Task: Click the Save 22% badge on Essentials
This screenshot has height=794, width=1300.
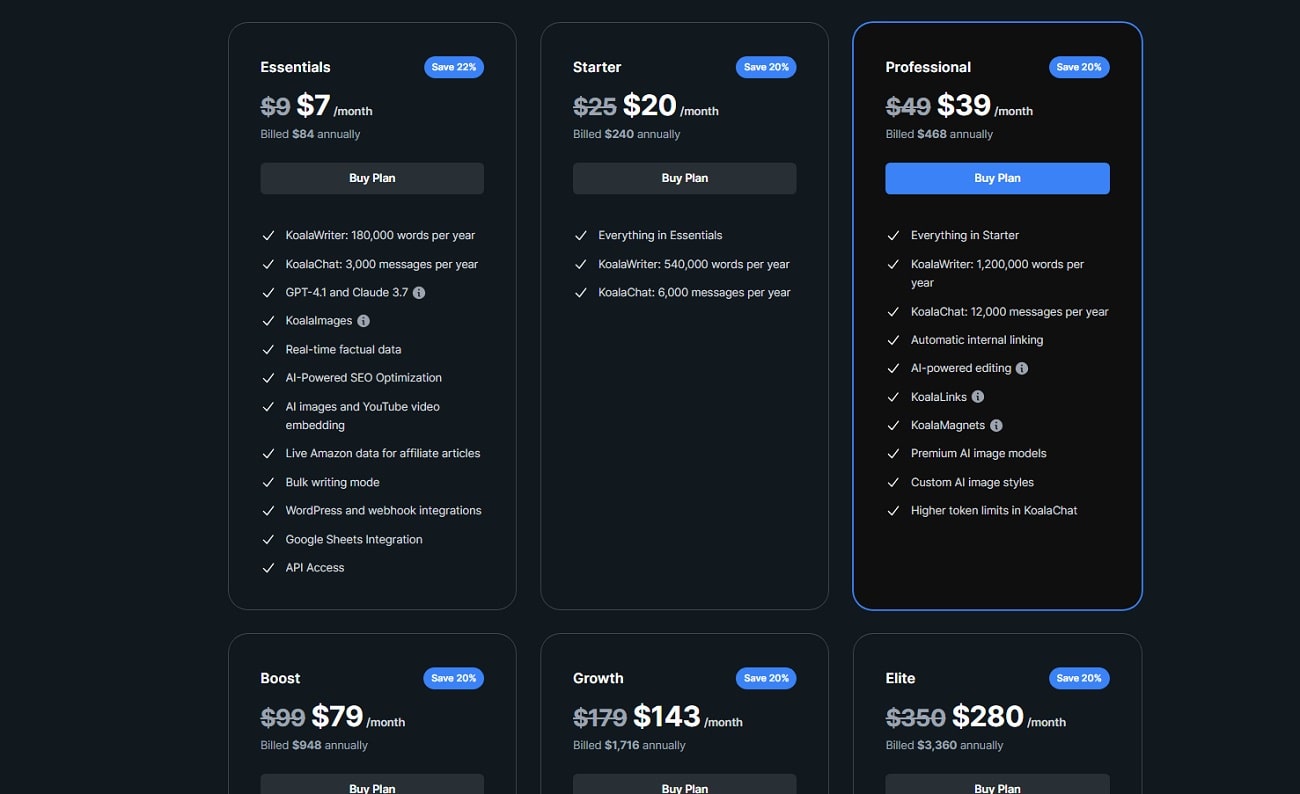Action: click(454, 67)
